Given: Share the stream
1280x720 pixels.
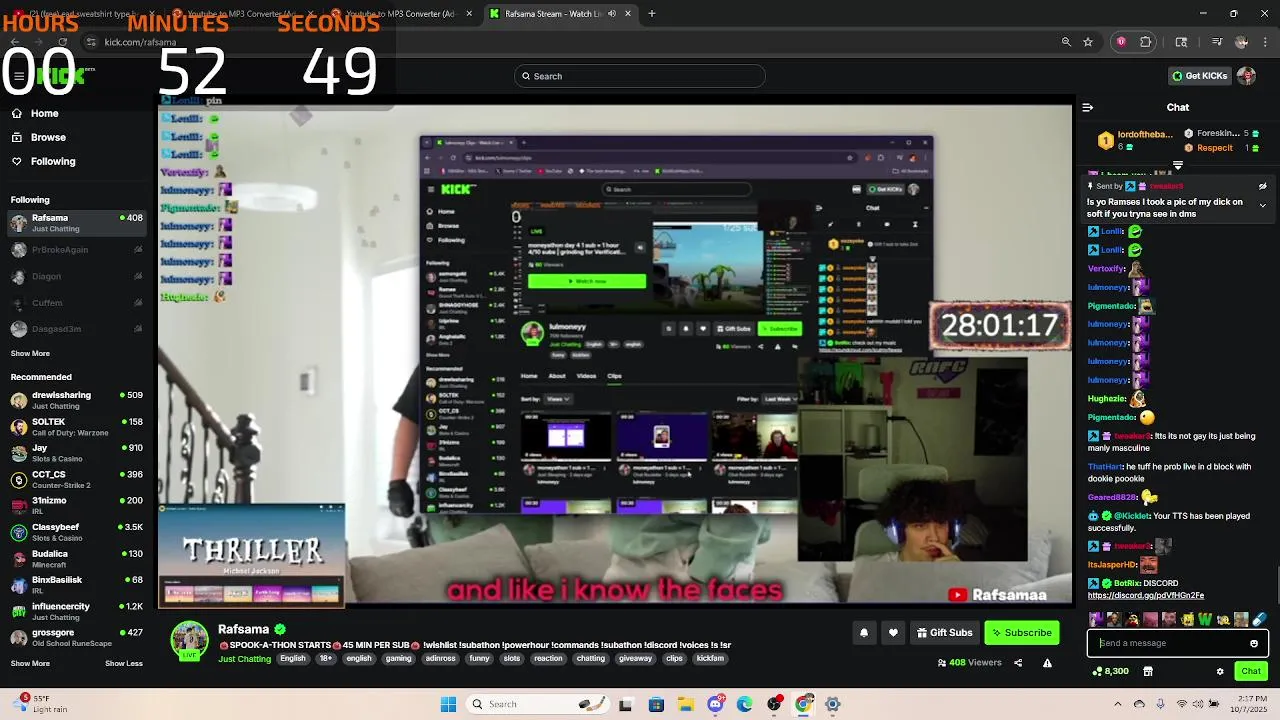Looking at the screenshot, I should (x=1018, y=662).
